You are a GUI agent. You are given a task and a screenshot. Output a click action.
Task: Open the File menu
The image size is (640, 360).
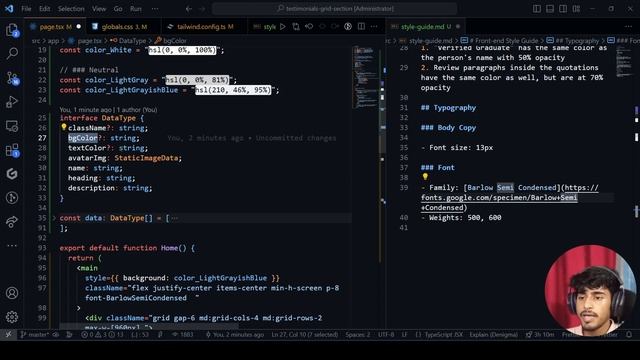tap(26, 9)
